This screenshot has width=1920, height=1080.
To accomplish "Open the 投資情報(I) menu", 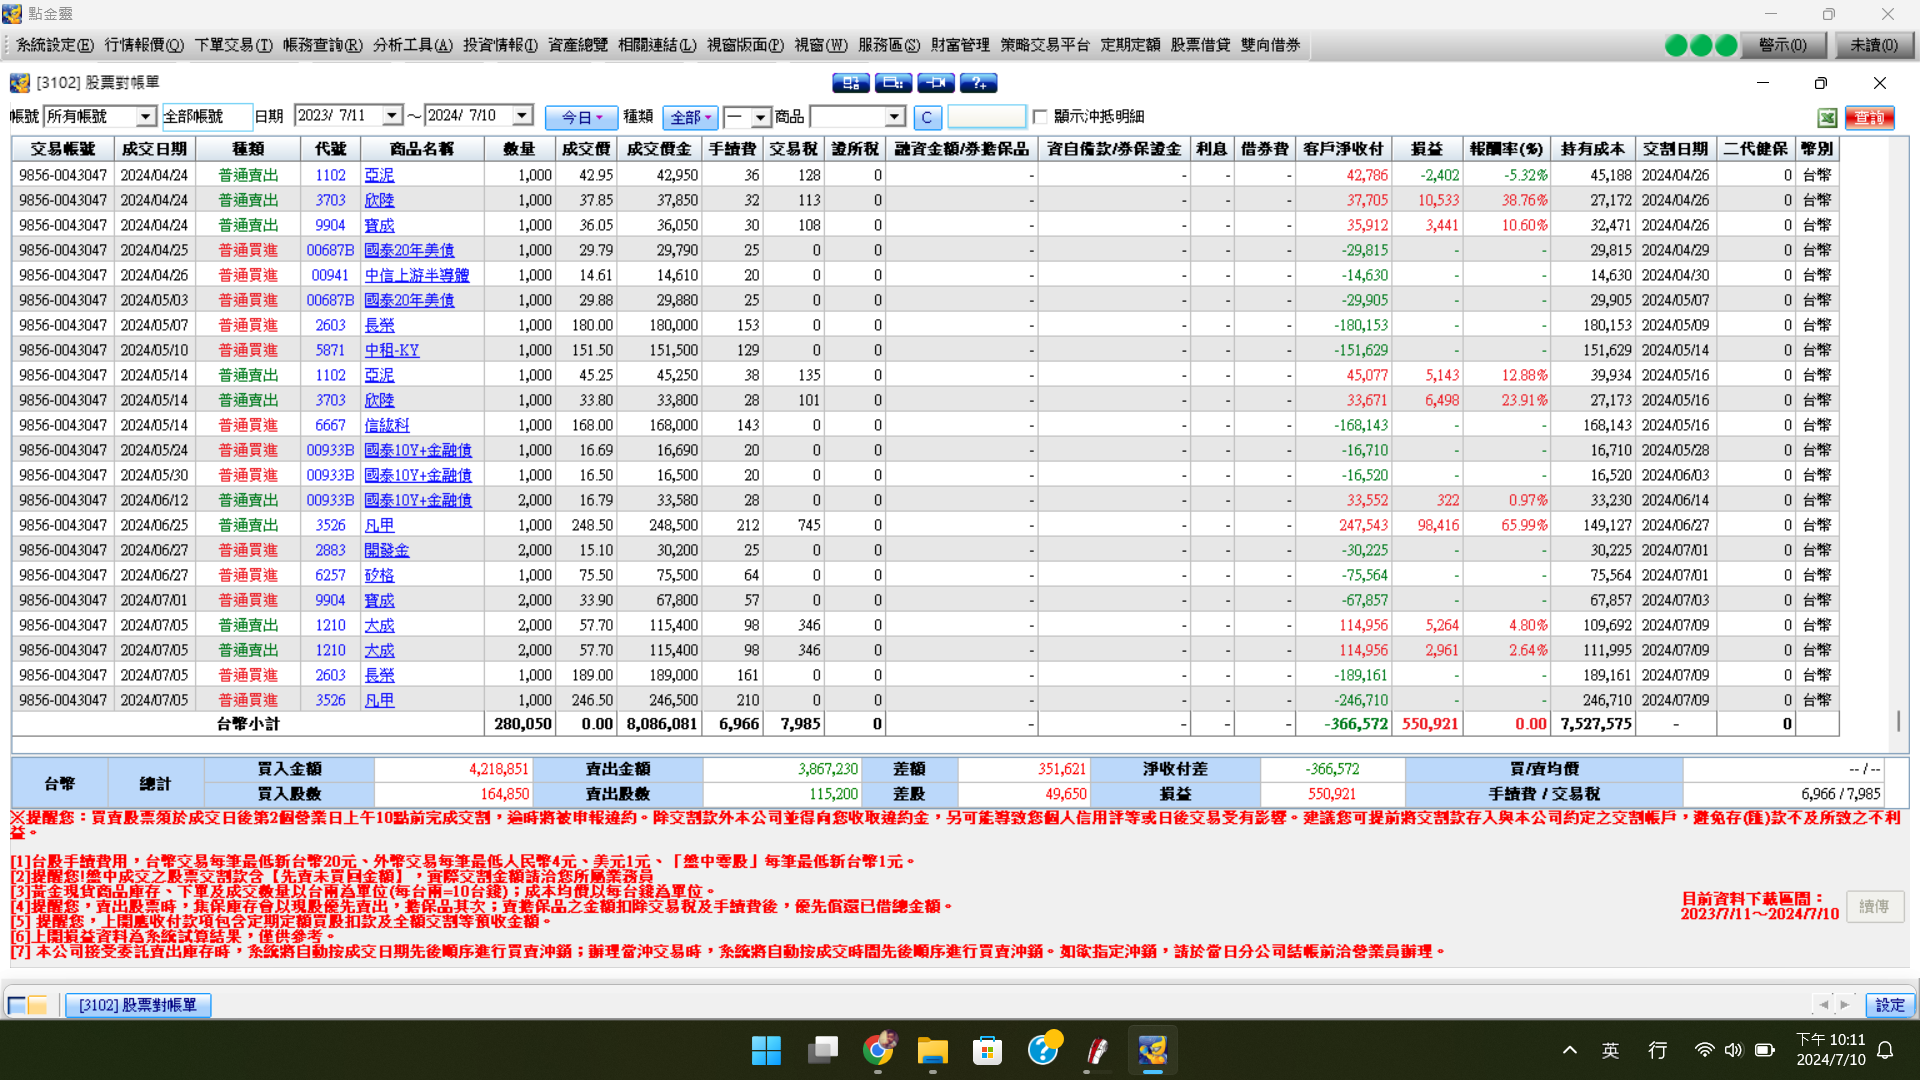I will point(500,45).
